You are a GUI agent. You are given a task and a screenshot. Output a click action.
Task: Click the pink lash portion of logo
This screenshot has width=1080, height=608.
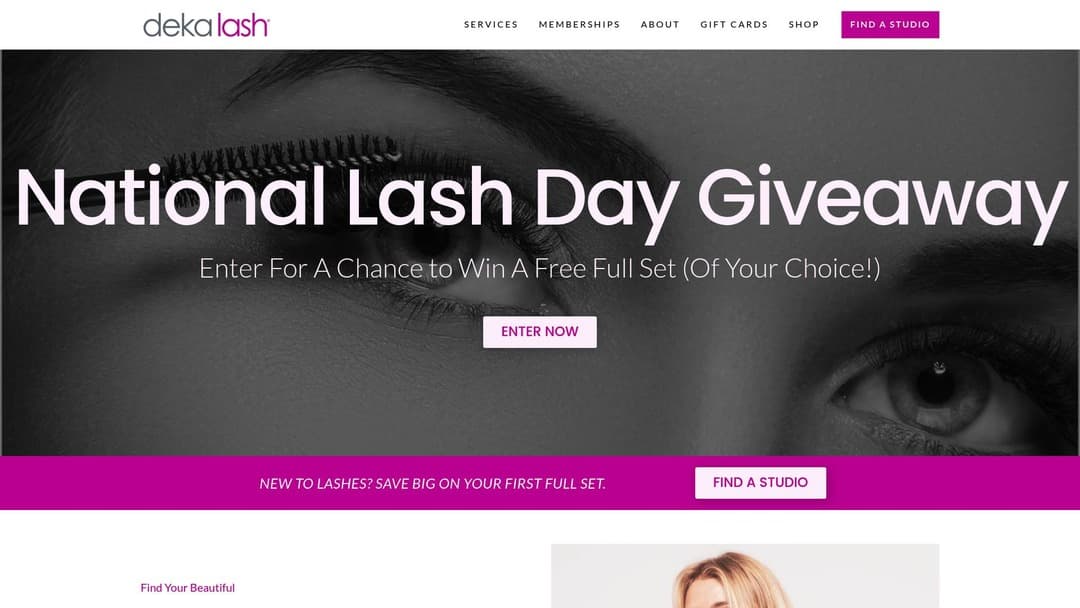(x=242, y=25)
